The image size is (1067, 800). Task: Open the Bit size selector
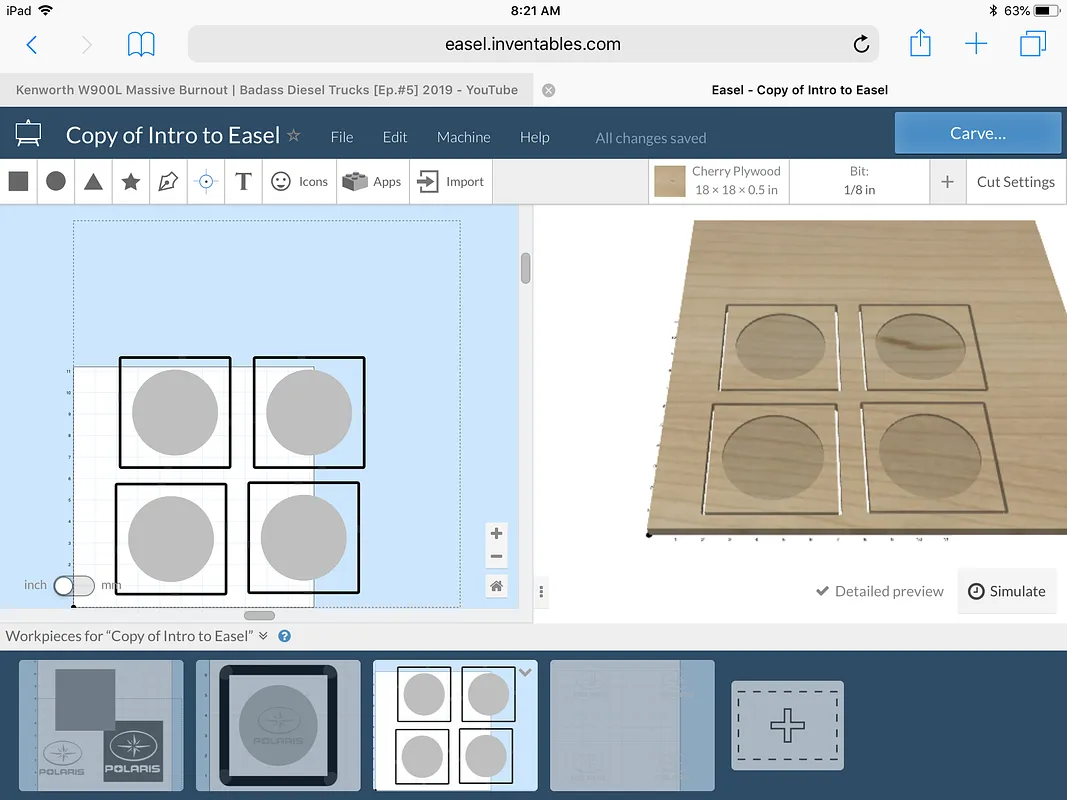point(859,181)
